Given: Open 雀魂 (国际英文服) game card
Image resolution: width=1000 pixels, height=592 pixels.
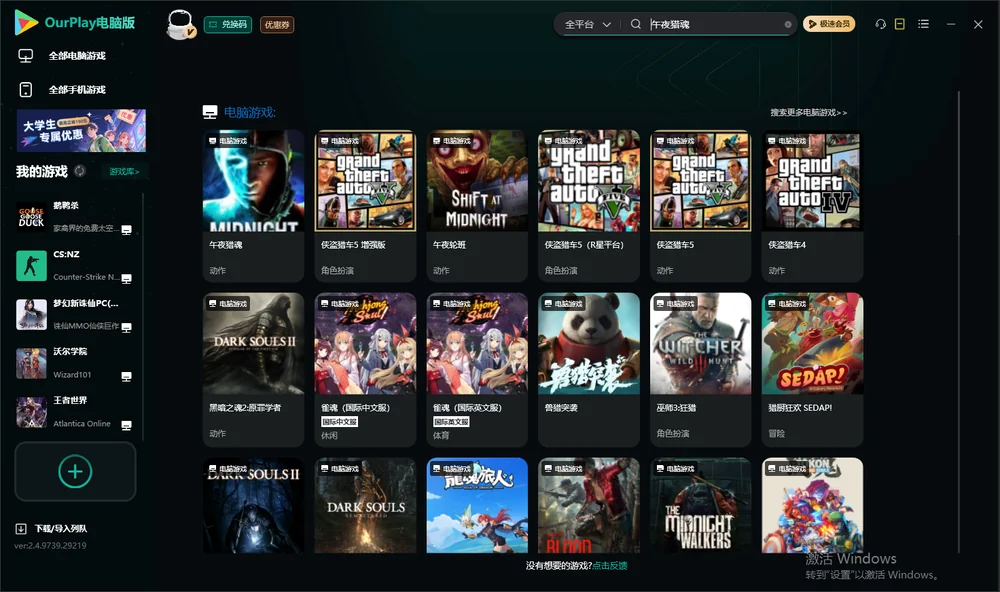Looking at the screenshot, I should (477, 369).
